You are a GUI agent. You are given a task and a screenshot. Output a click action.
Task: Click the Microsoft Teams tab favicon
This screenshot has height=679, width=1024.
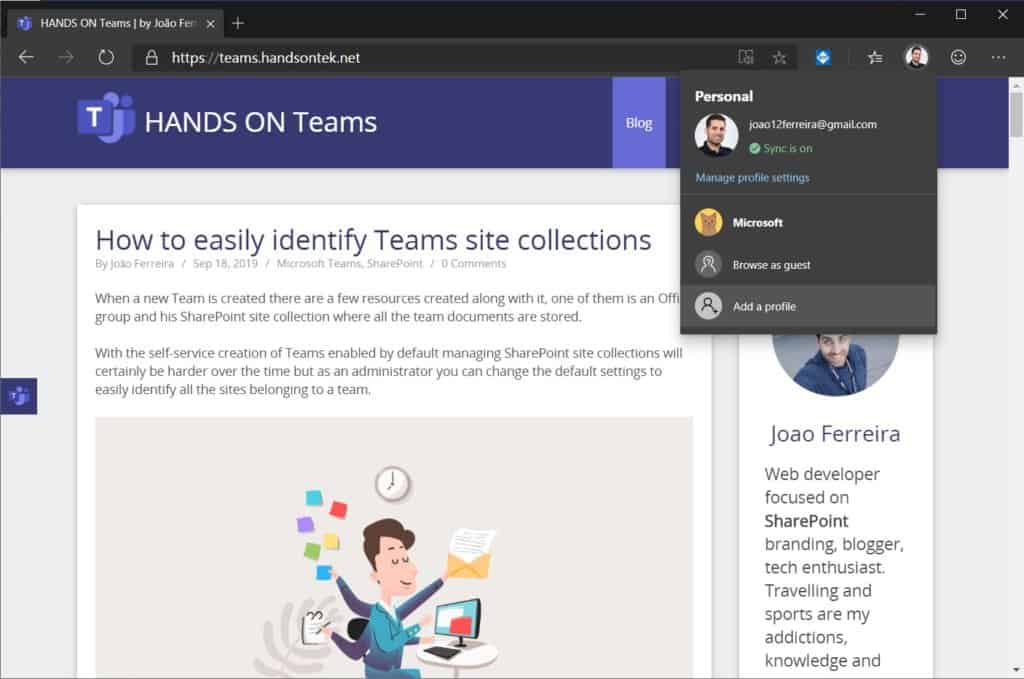pos(24,19)
